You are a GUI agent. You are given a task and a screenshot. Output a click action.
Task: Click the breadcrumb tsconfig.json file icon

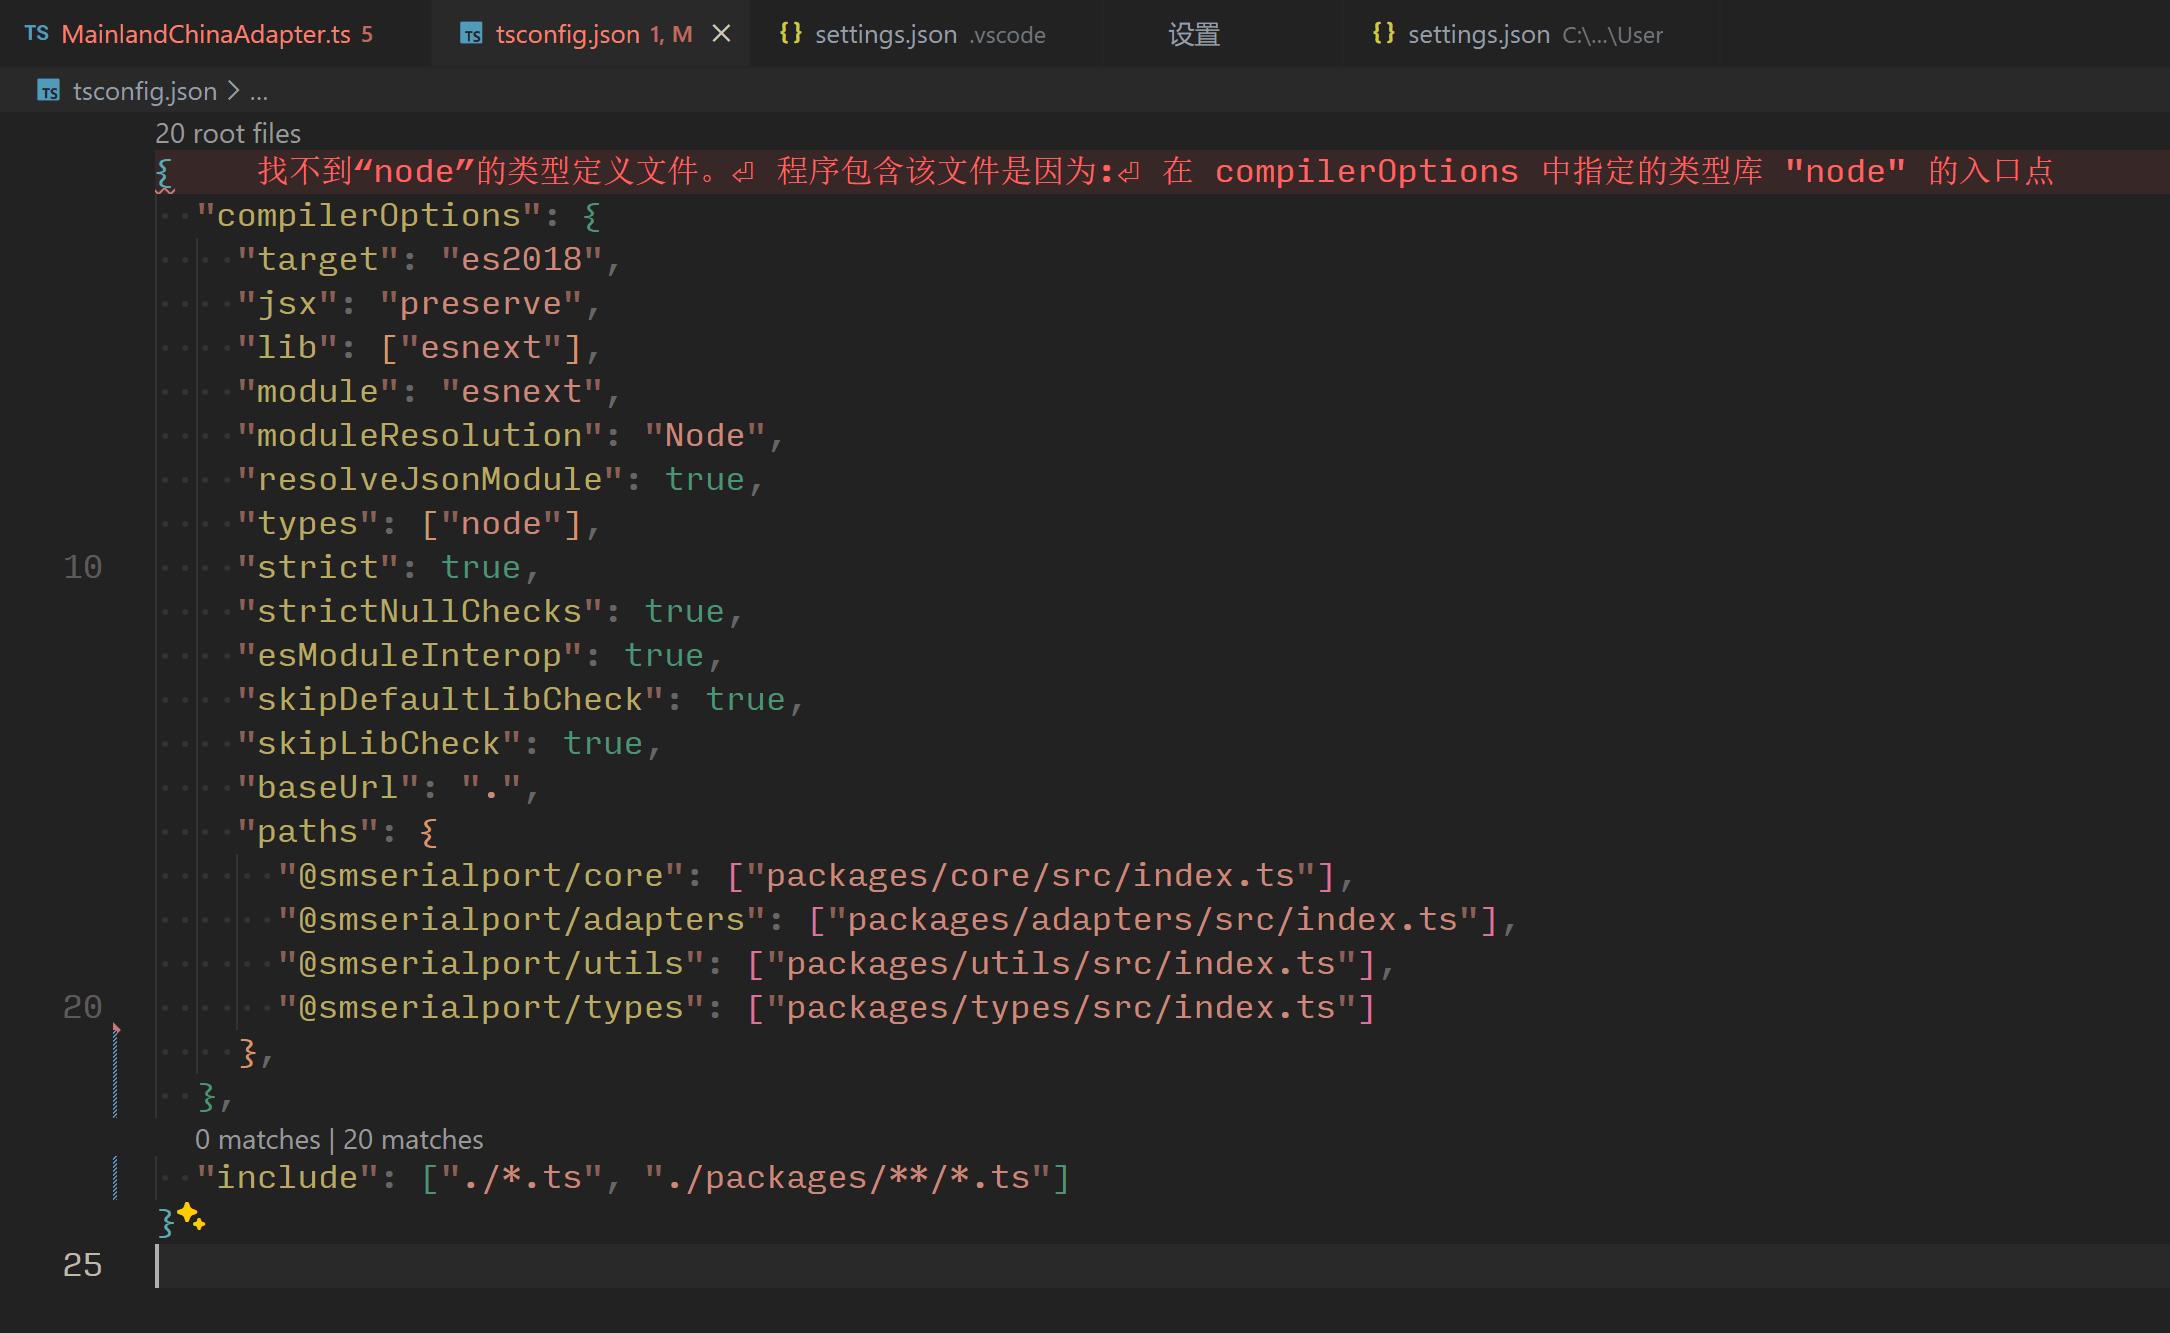click(49, 91)
